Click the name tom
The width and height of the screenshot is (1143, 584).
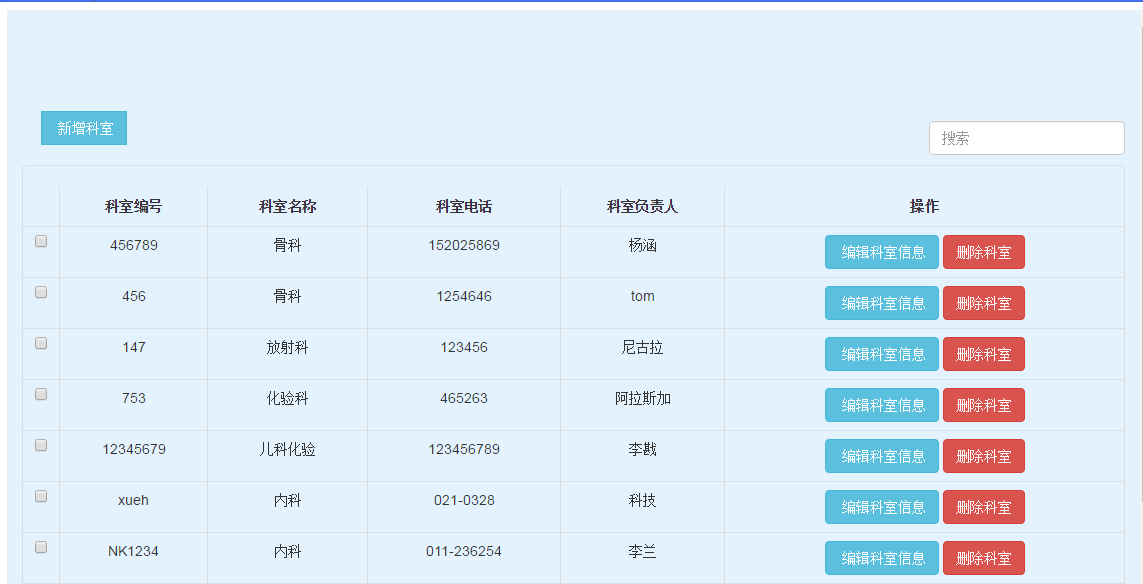(642, 297)
